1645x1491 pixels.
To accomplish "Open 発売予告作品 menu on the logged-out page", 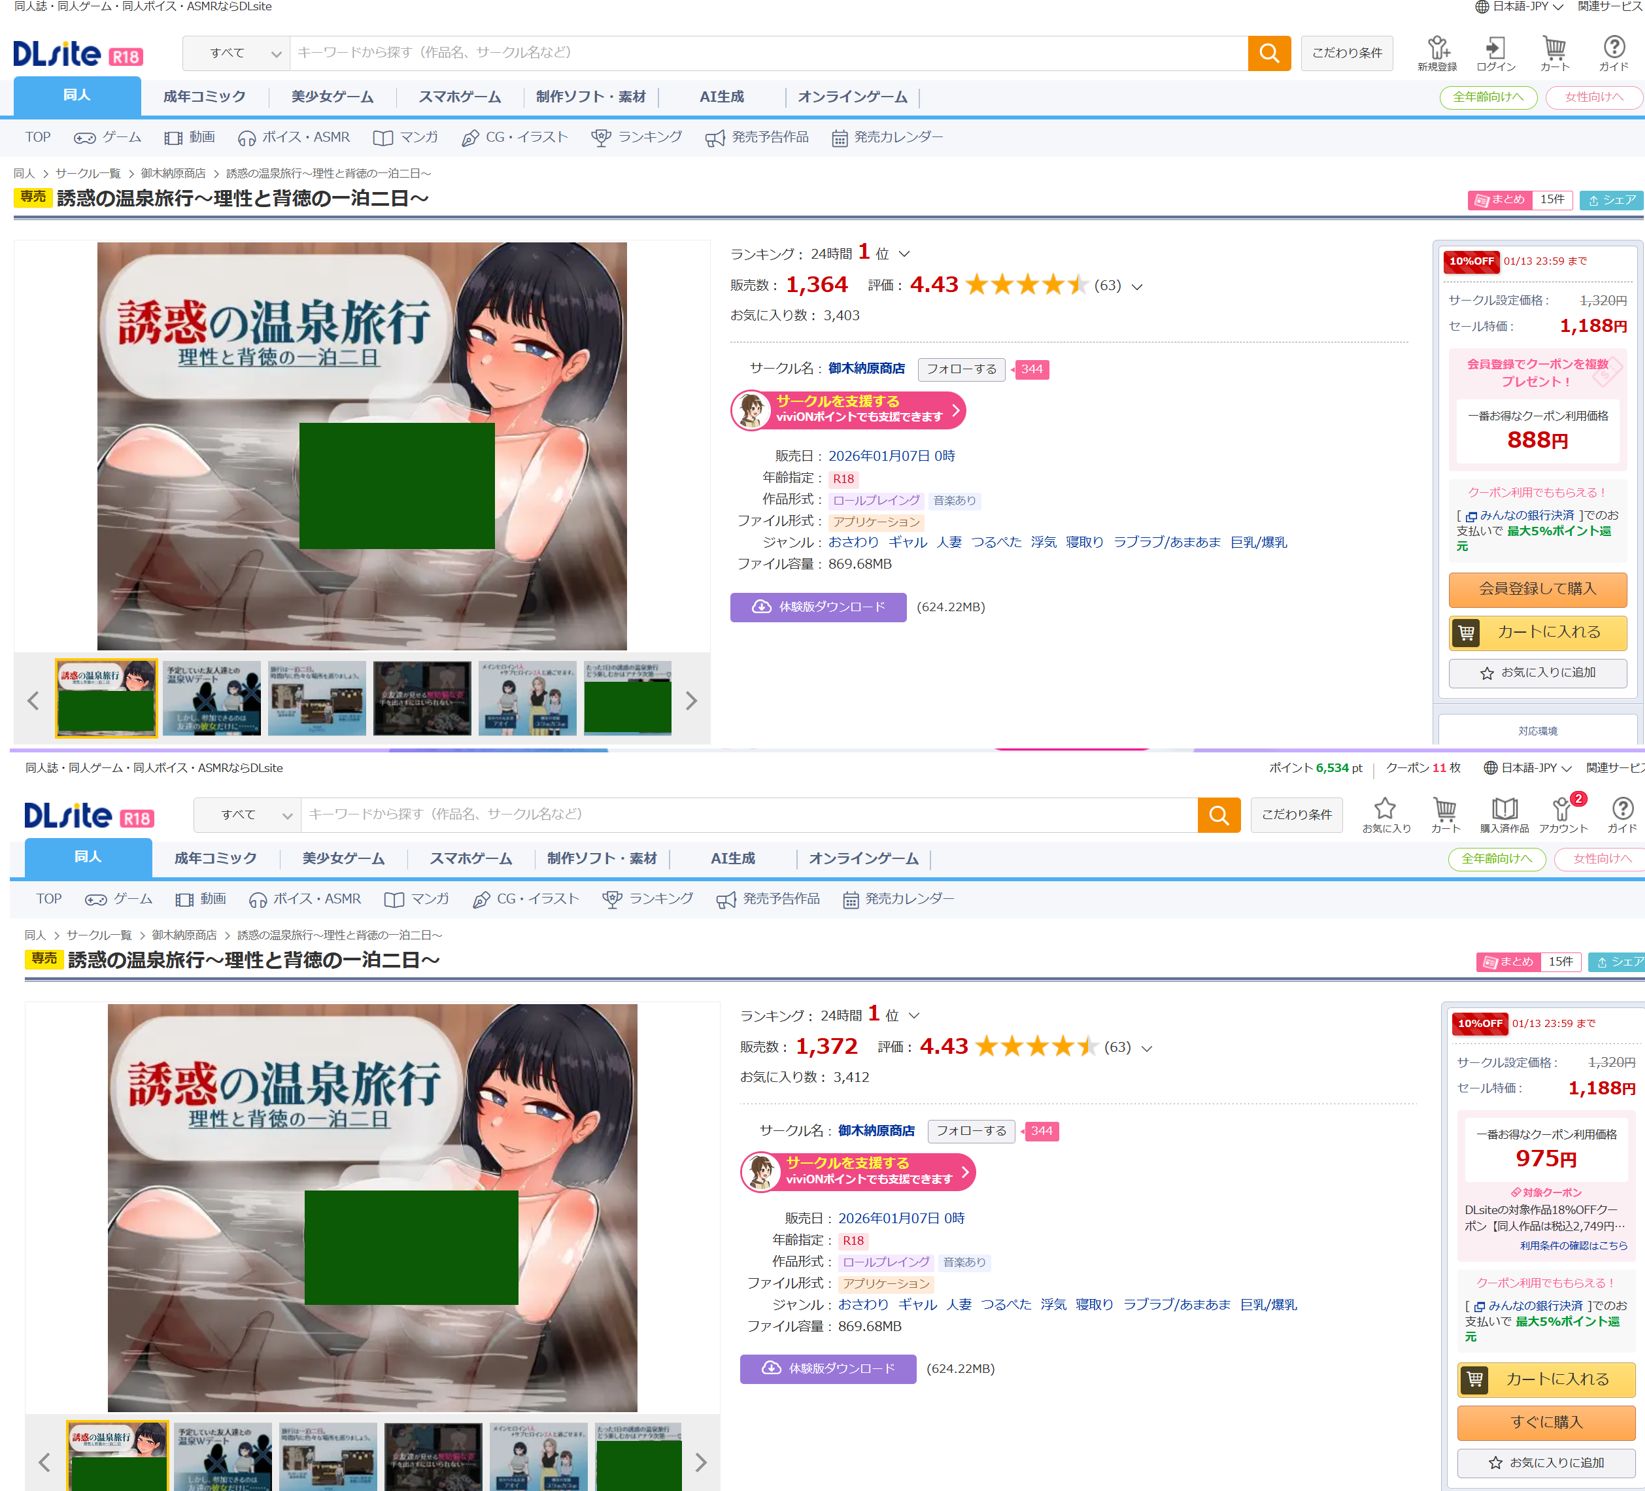I will click(757, 137).
